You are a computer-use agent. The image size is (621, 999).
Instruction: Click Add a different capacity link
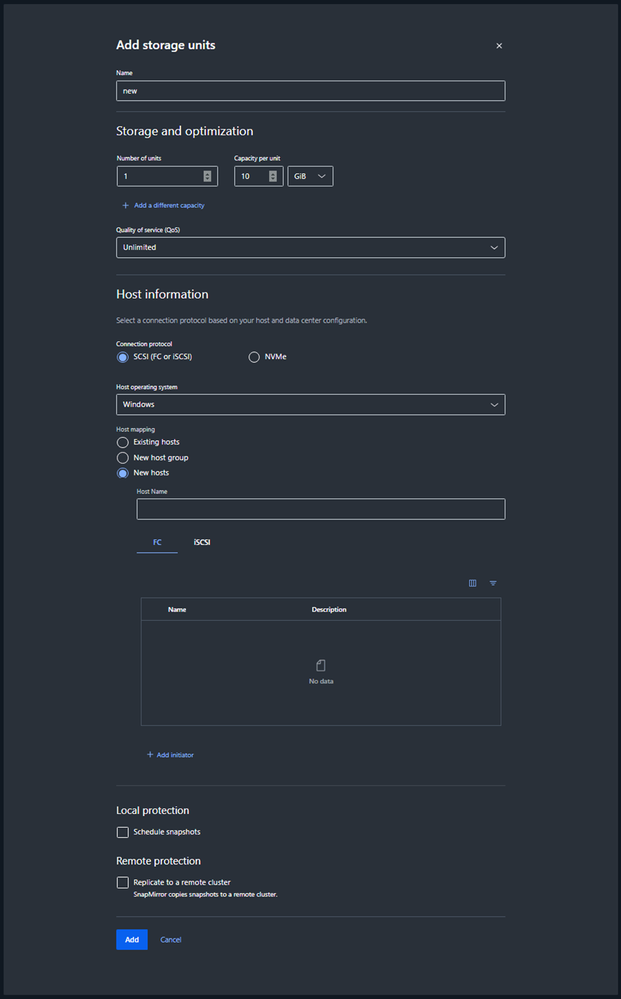coord(163,206)
